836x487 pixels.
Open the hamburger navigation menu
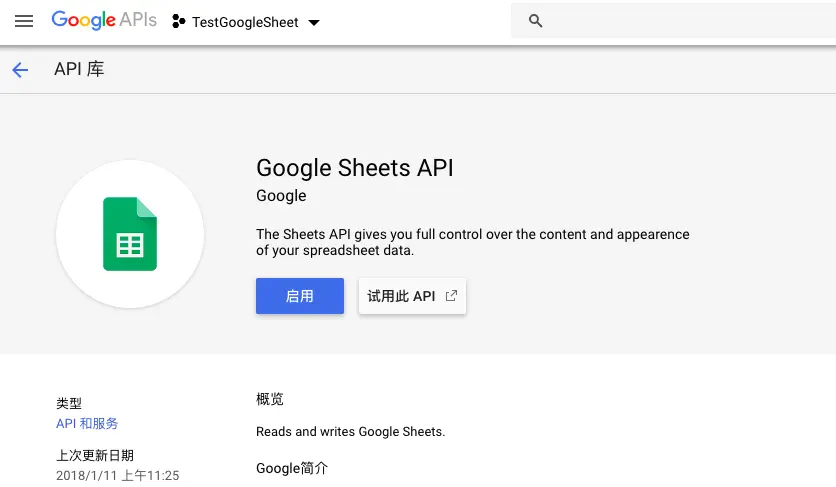[23, 21]
